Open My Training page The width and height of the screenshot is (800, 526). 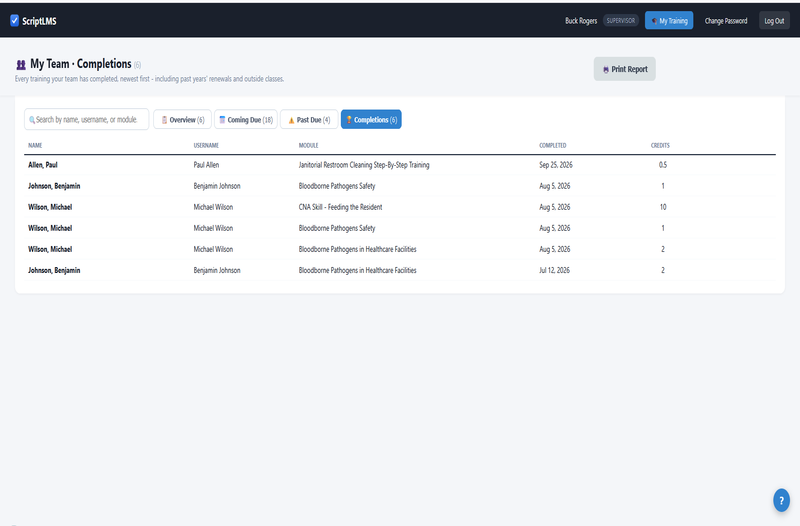tap(669, 20)
